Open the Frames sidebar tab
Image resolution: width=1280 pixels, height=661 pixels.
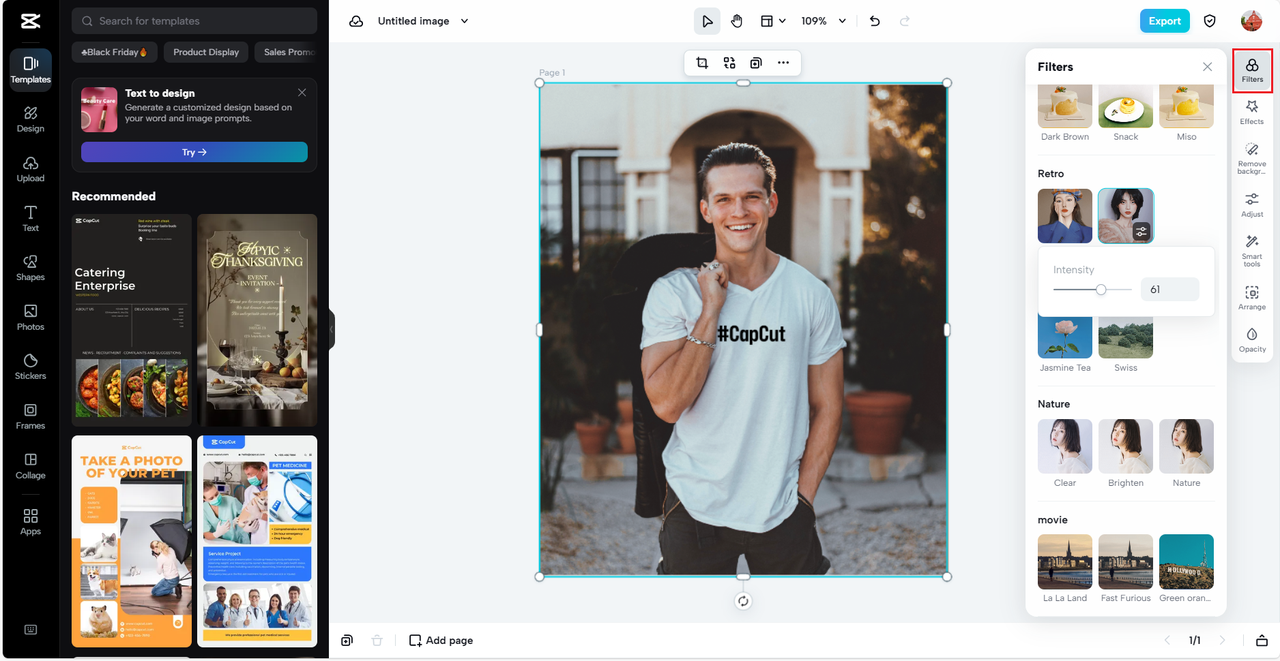pyautogui.click(x=30, y=416)
